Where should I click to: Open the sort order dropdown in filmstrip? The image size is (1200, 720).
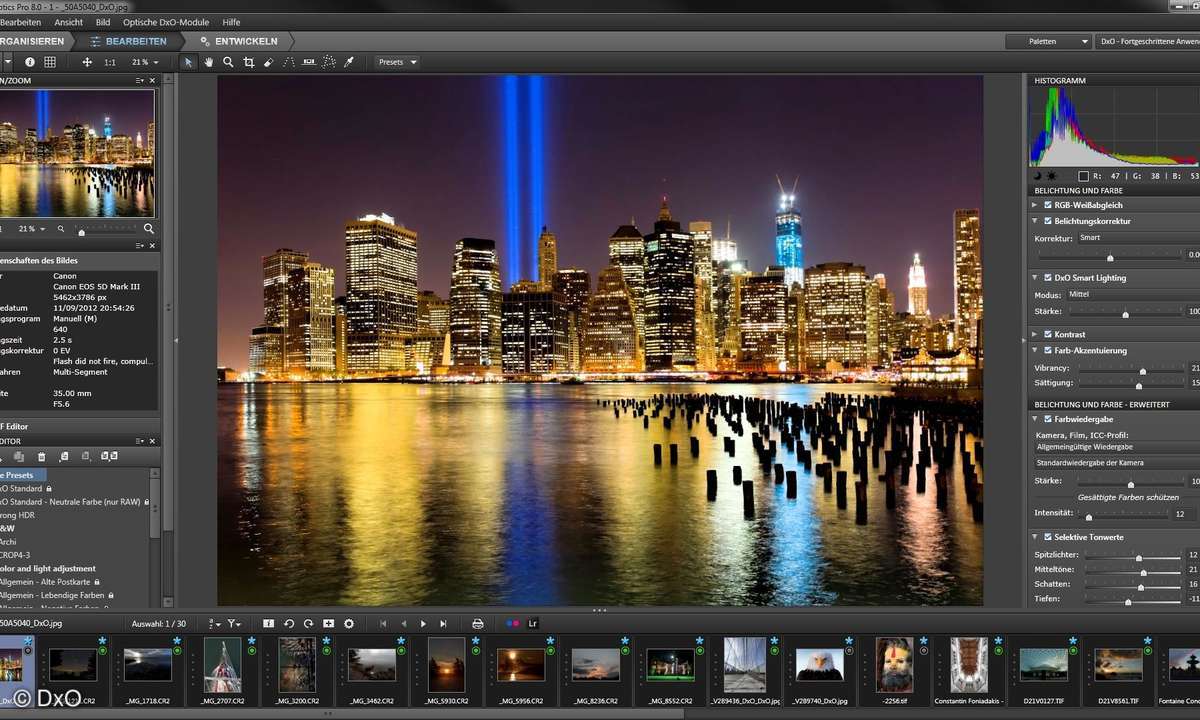point(214,623)
